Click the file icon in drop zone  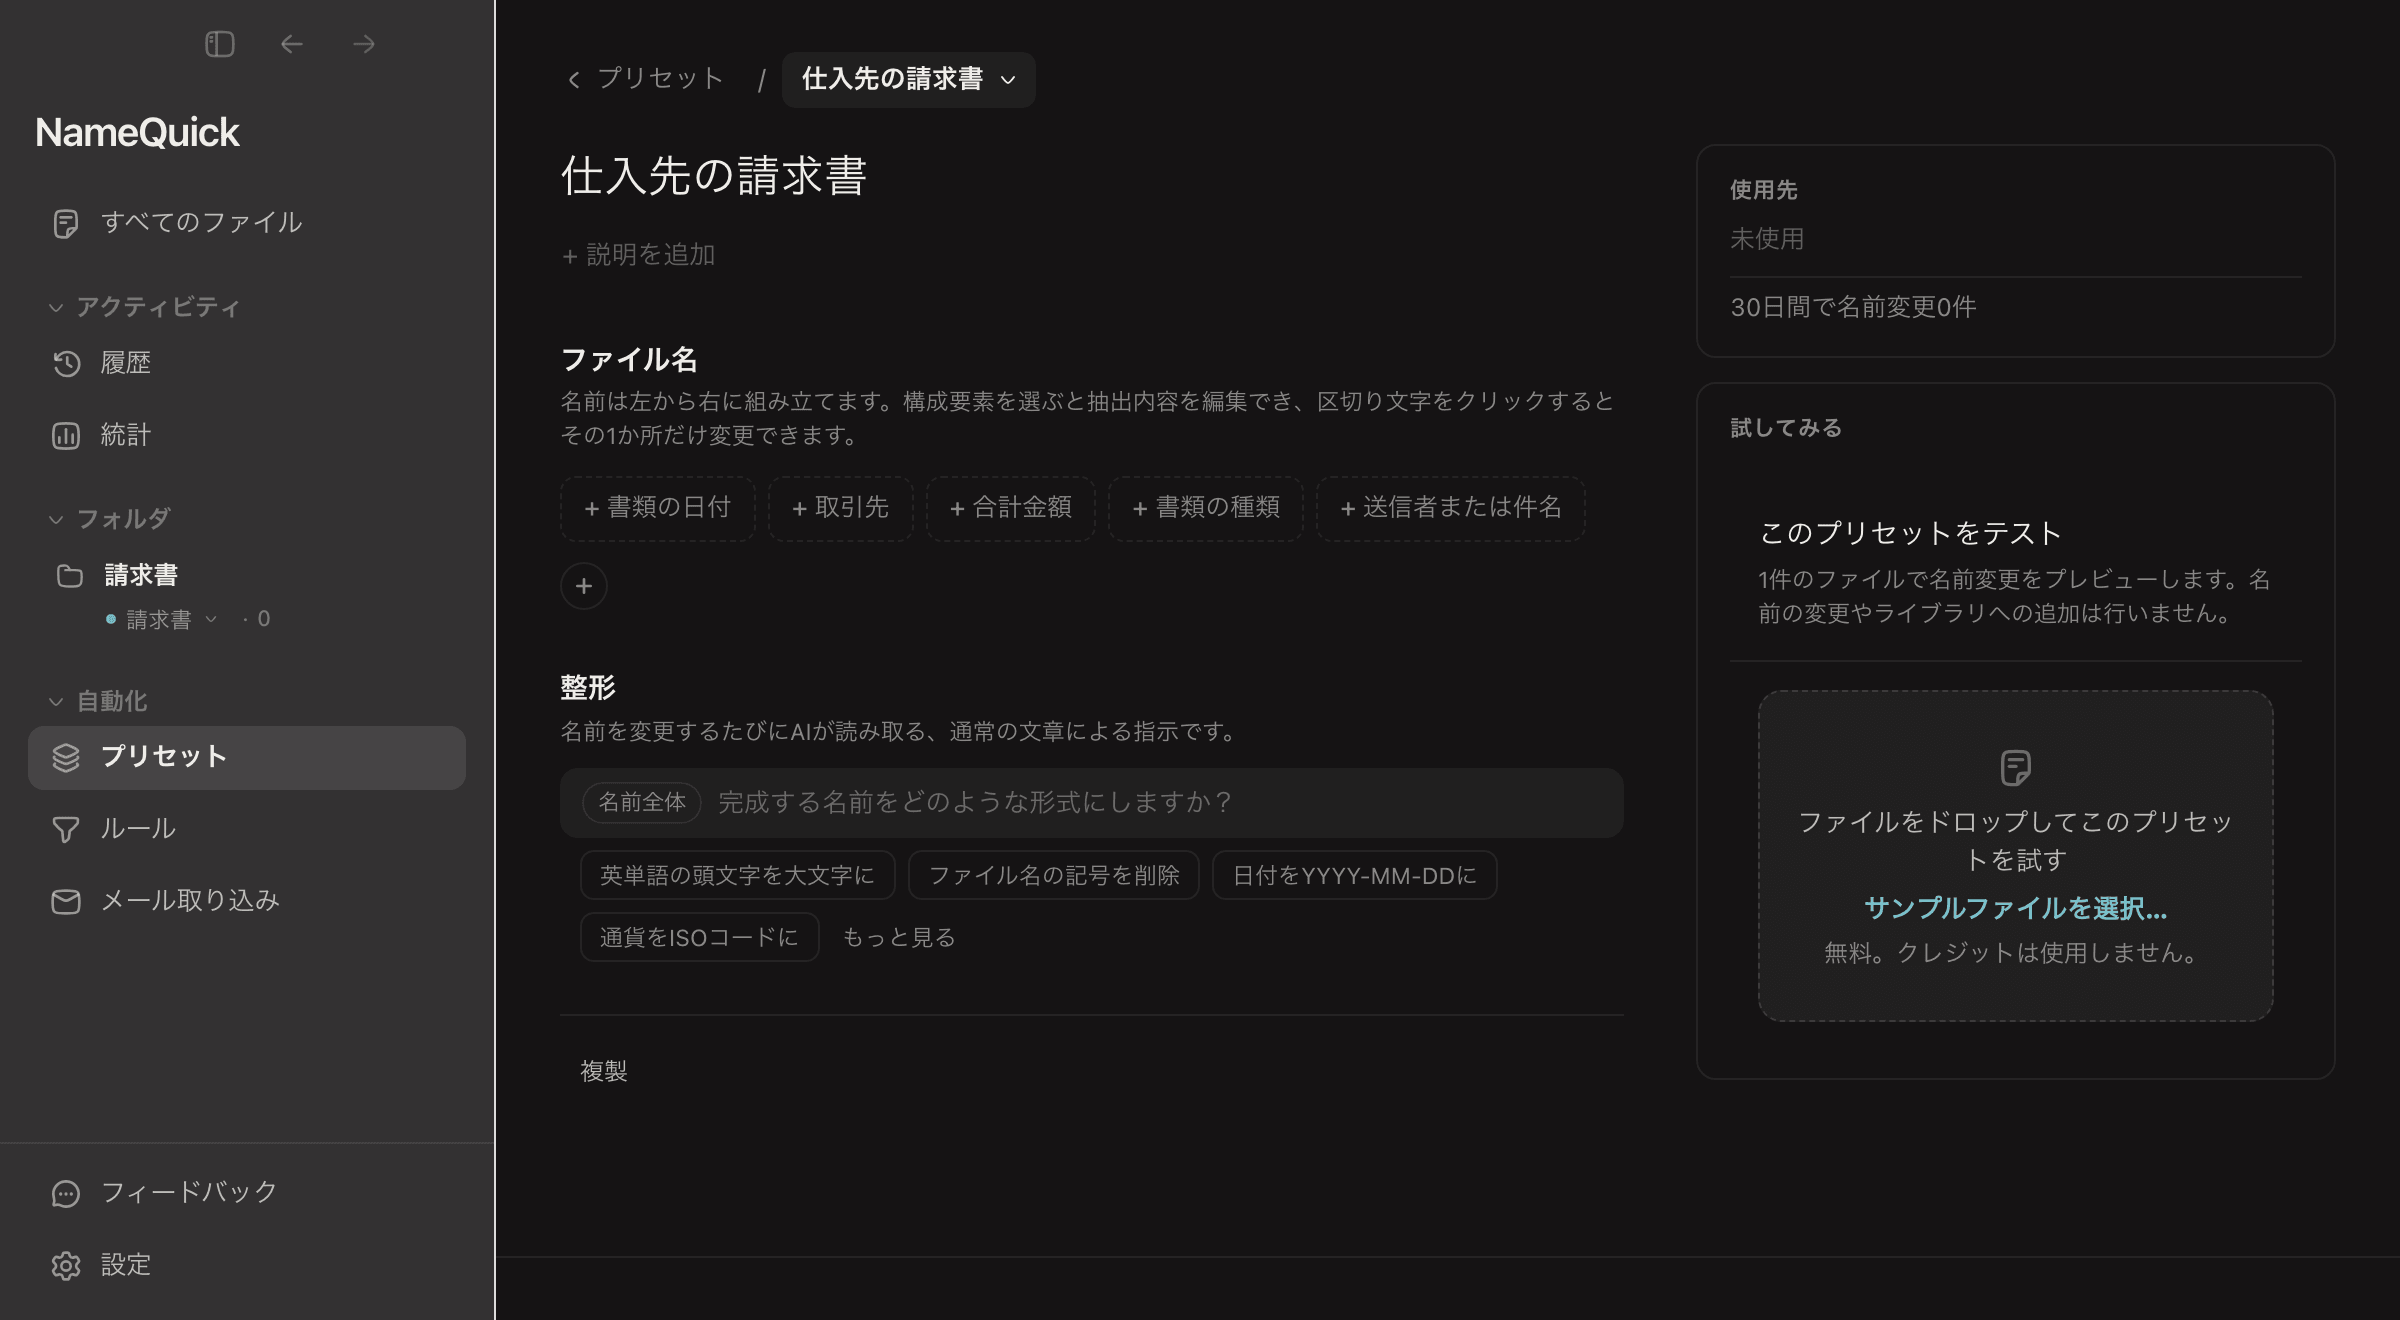(2015, 768)
